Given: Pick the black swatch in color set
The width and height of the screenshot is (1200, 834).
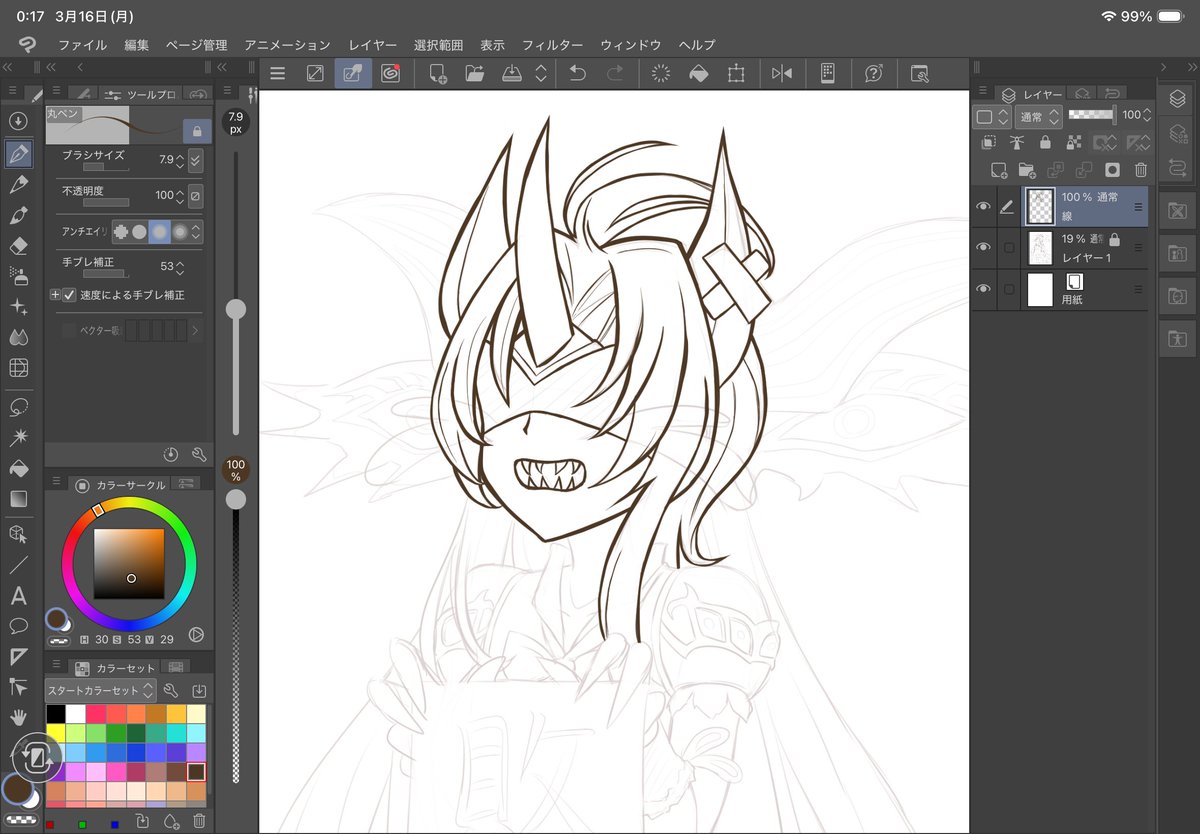Looking at the screenshot, I should (56, 714).
